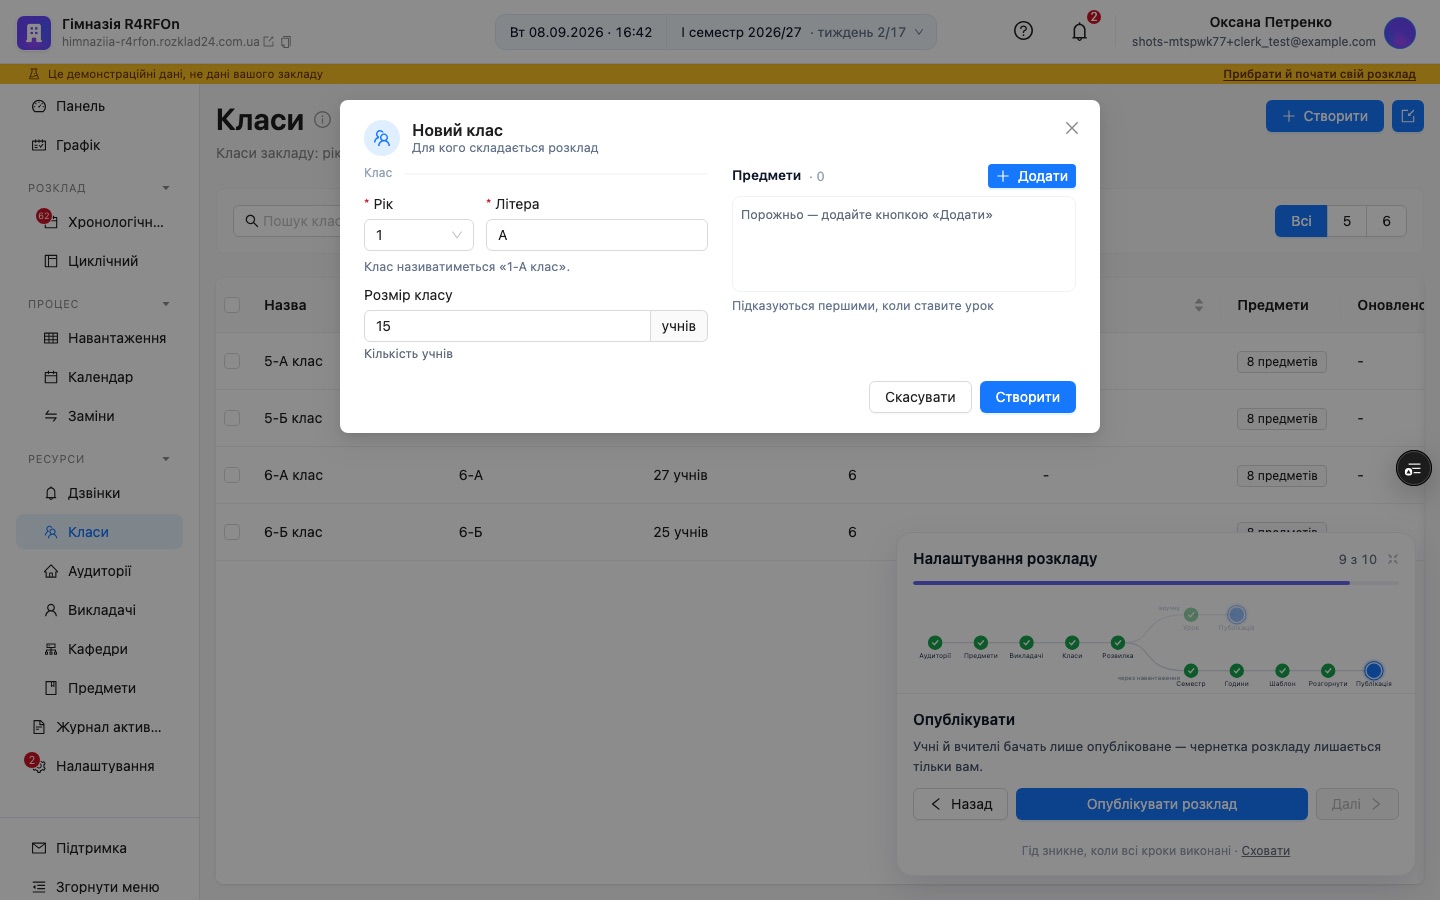Open the school site via external link icon
Image resolution: width=1440 pixels, height=900 pixels.
click(268, 42)
